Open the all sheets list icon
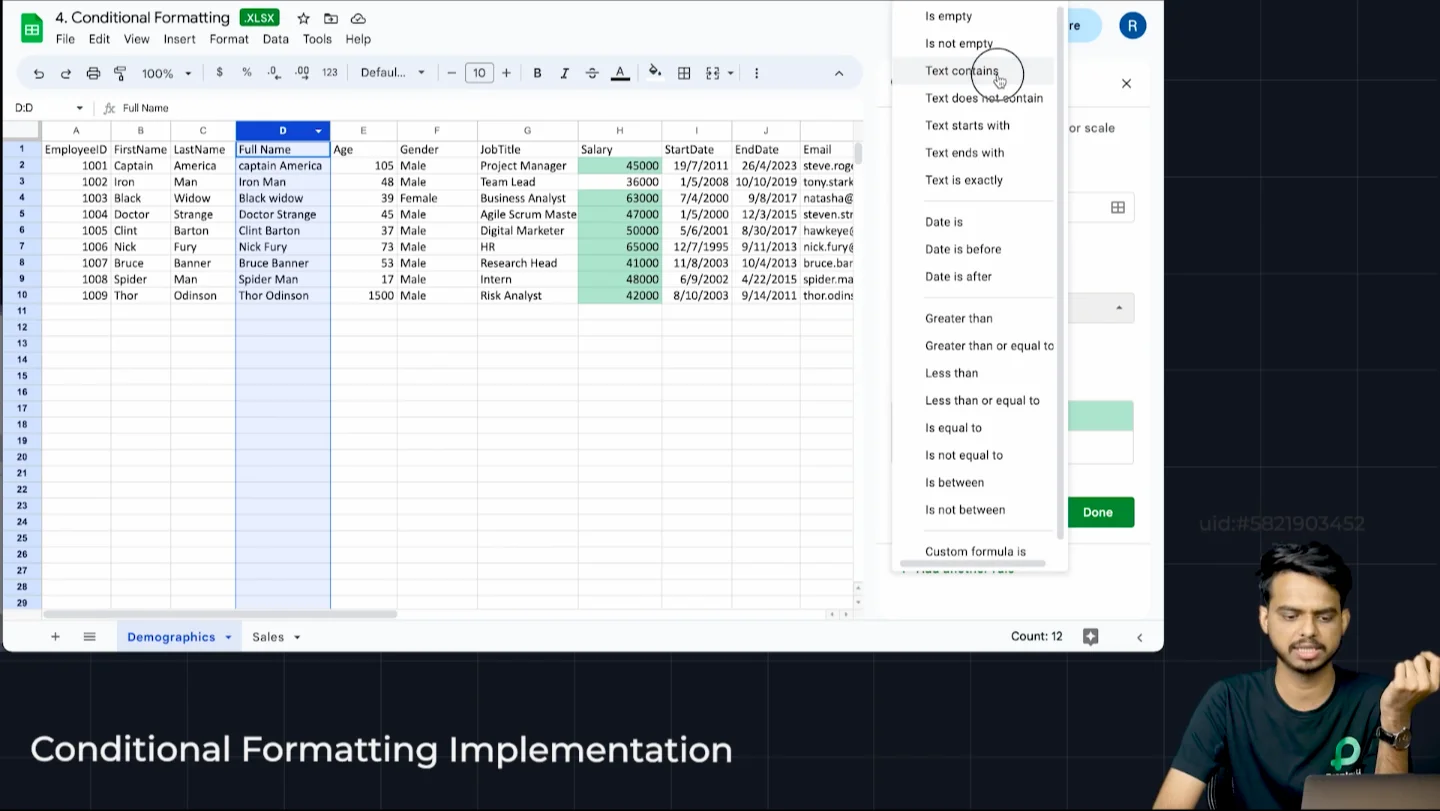Image resolution: width=1440 pixels, height=811 pixels. pyautogui.click(x=89, y=637)
